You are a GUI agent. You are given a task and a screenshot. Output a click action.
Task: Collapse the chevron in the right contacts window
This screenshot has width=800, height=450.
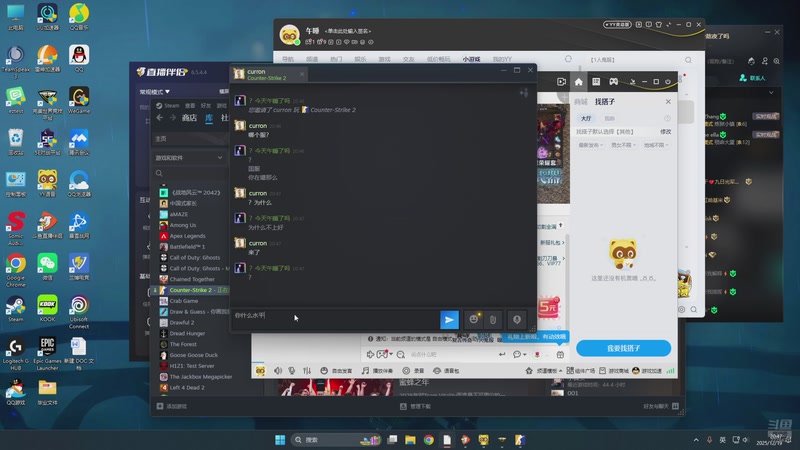click(771, 93)
